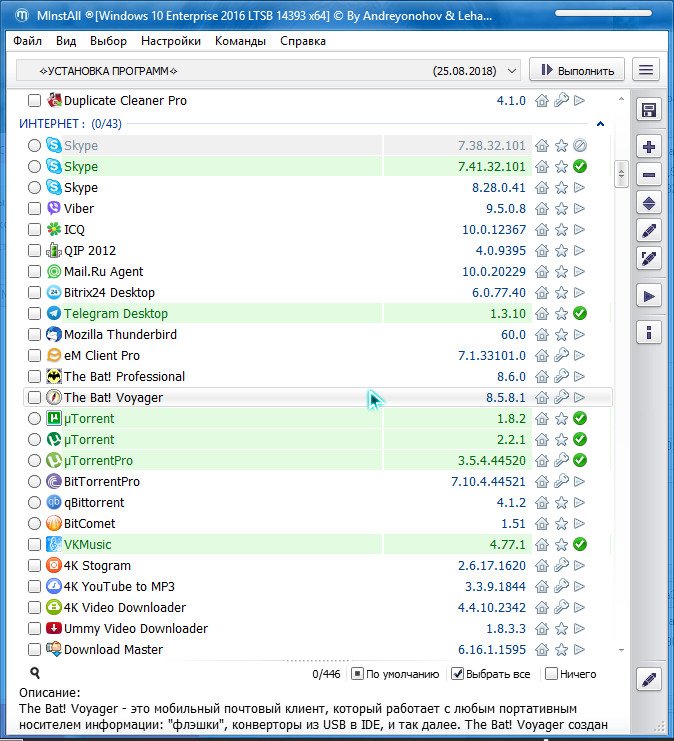Open the hamburger menu button
This screenshot has height=741, width=674.
646,70
